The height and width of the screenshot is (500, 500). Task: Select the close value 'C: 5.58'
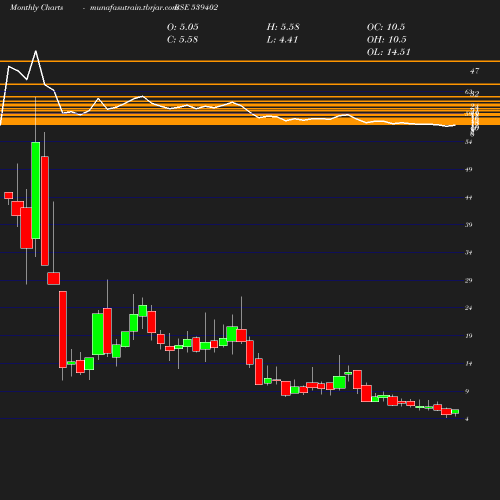[182, 40]
